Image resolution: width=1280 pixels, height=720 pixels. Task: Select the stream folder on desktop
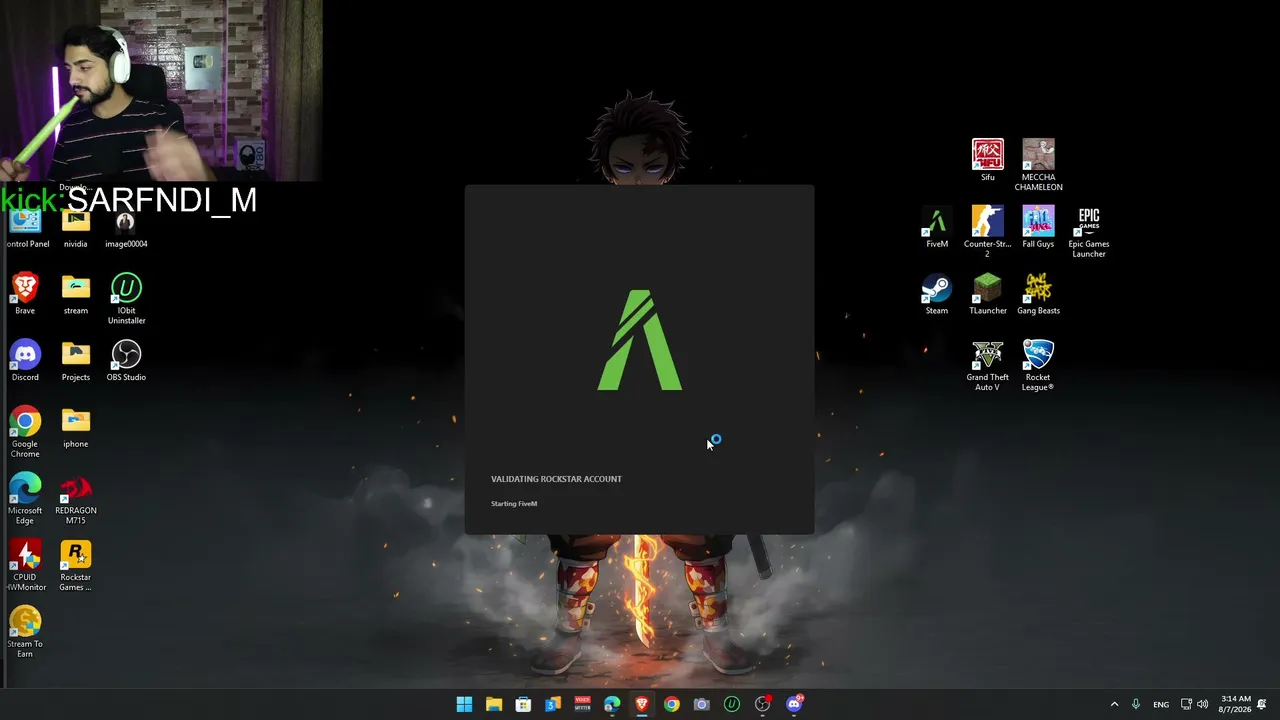(x=76, y=294)
